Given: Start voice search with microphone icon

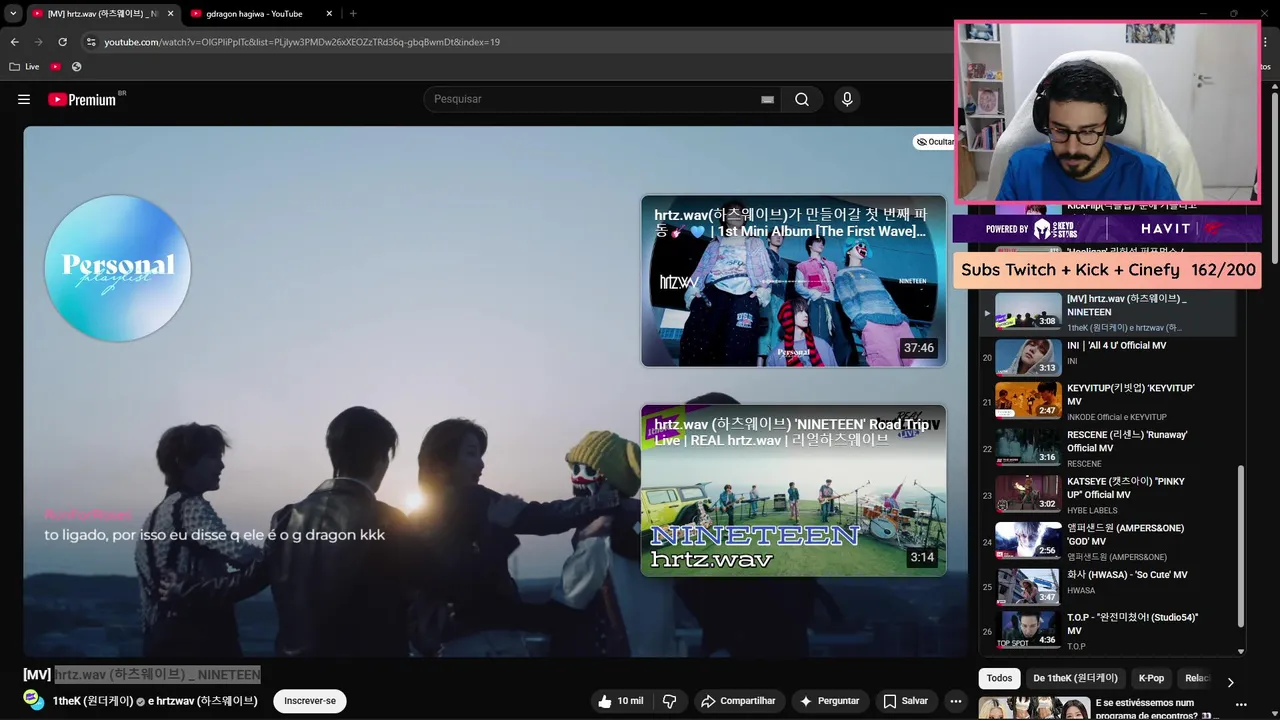Looking at the screenshot, I should point(847,99).
